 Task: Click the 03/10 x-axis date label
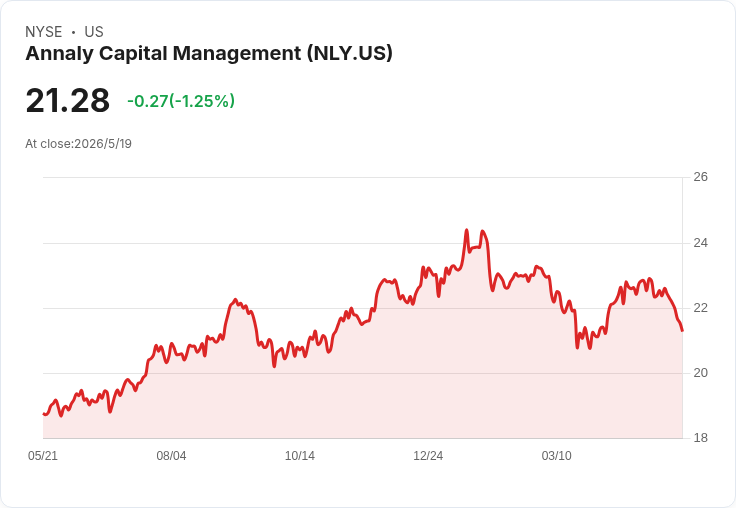click(x=557, y=456)
